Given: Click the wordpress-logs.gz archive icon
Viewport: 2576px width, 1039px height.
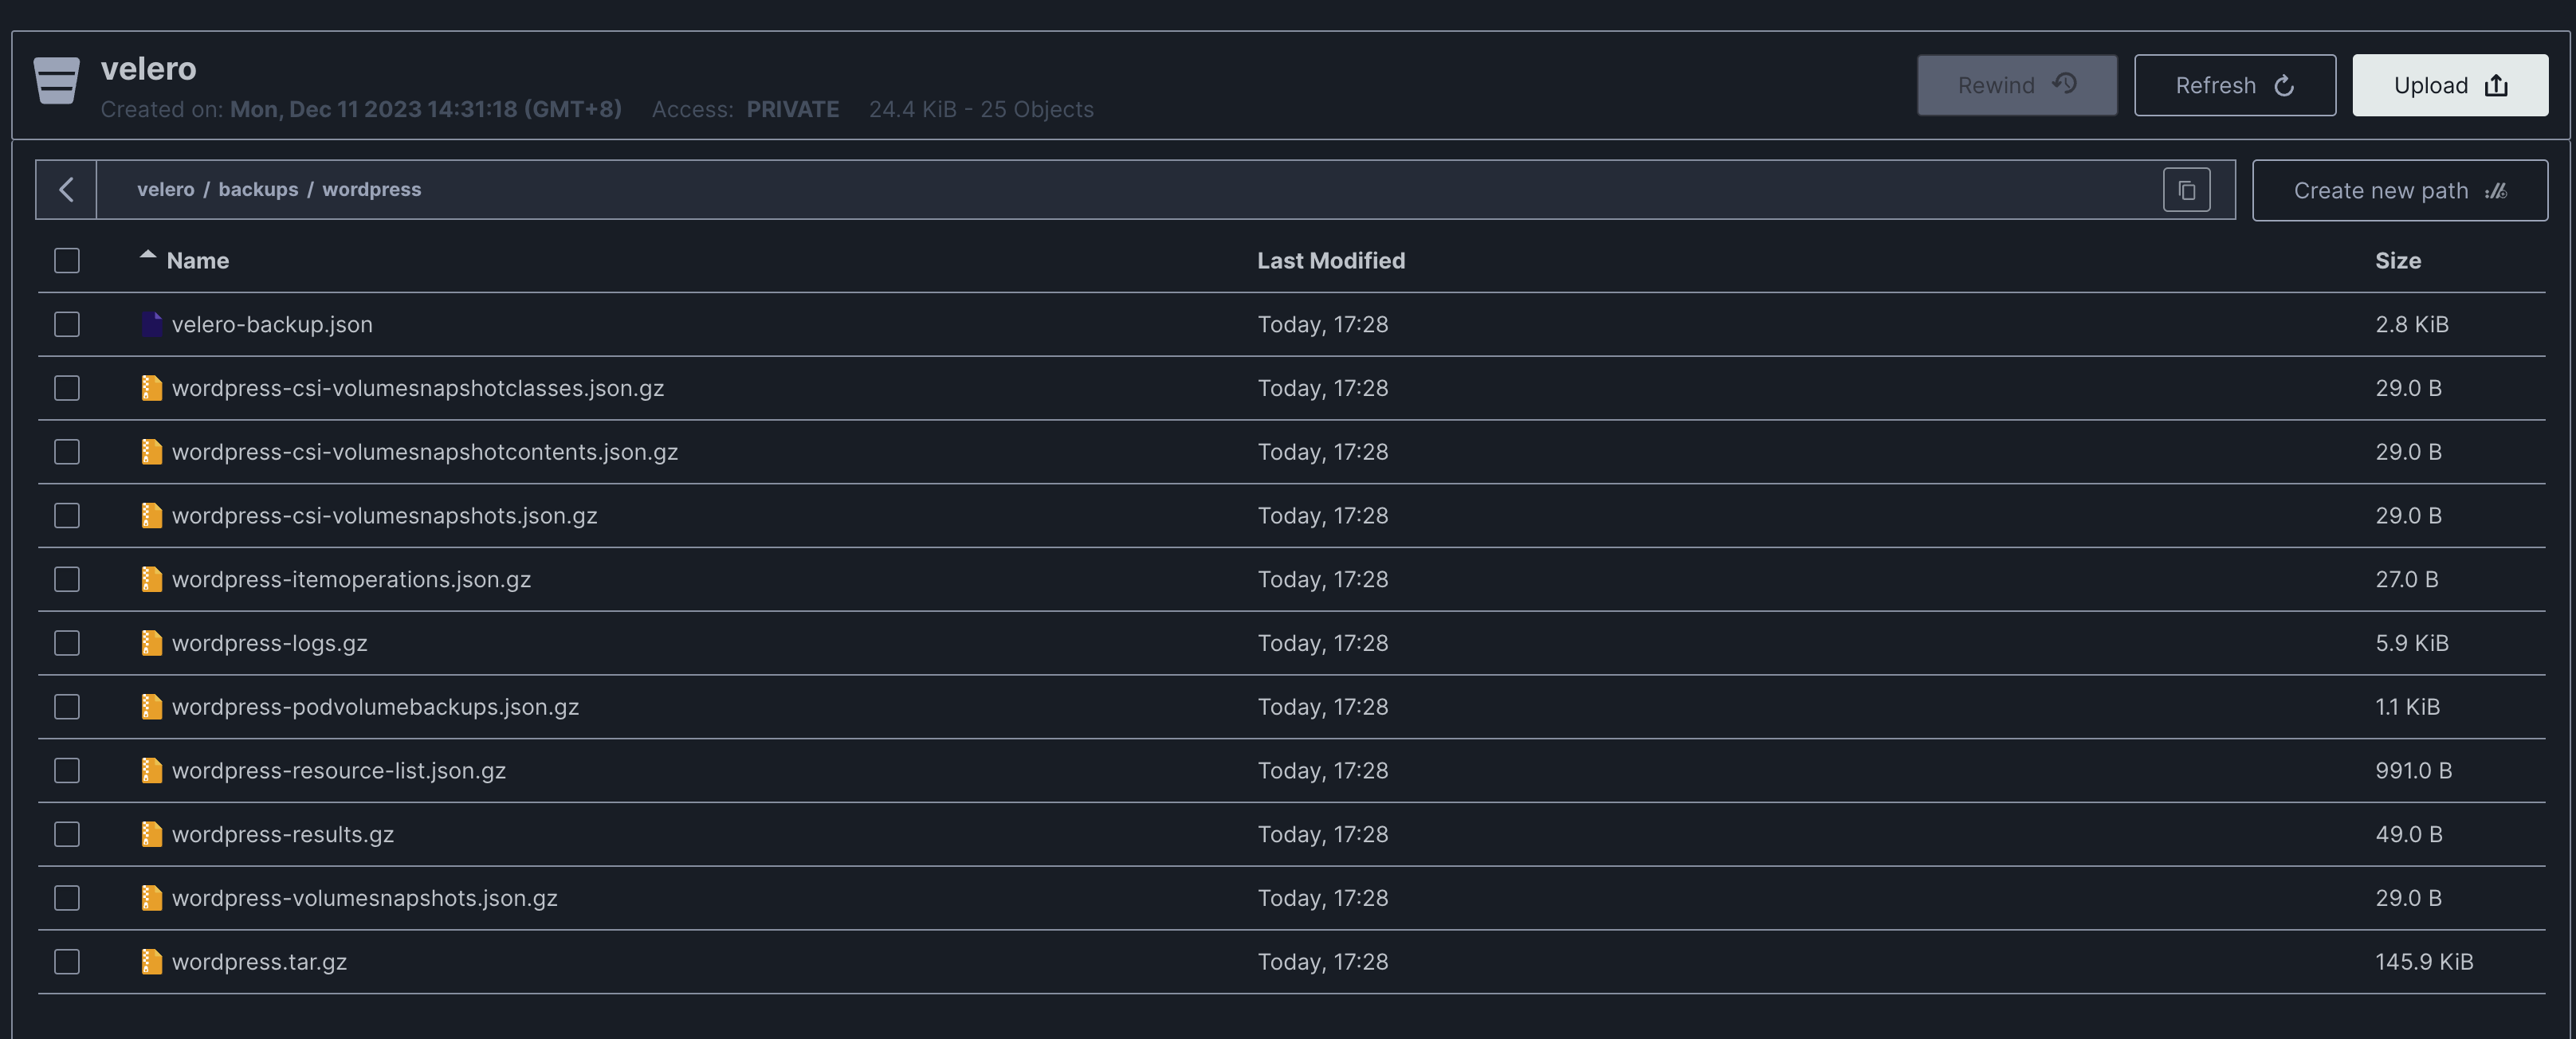Looking at the screenshot, I should pos(151,643).
